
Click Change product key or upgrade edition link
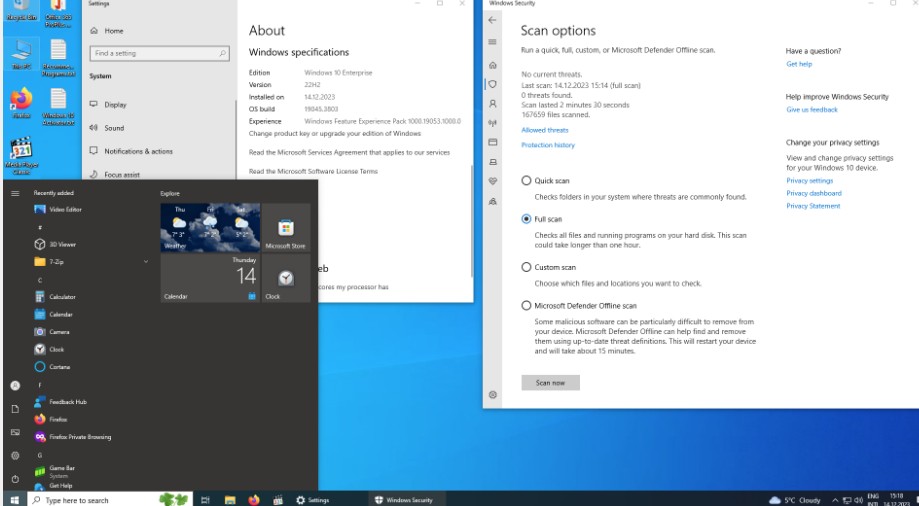335,133
